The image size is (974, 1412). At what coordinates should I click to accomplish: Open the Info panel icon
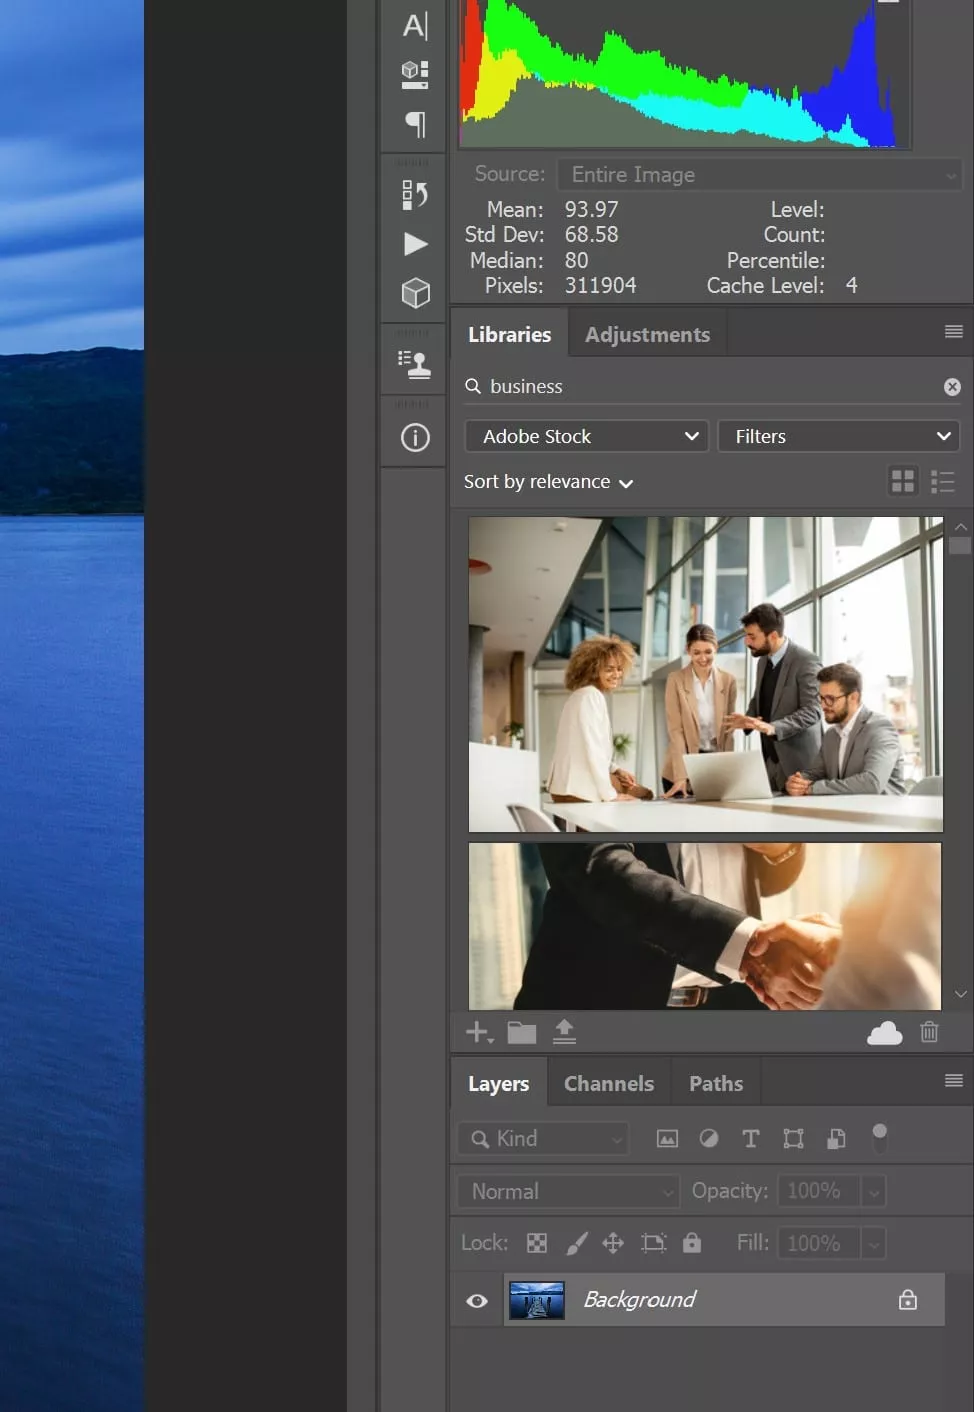pyautogui.click(x=415, y=437)
